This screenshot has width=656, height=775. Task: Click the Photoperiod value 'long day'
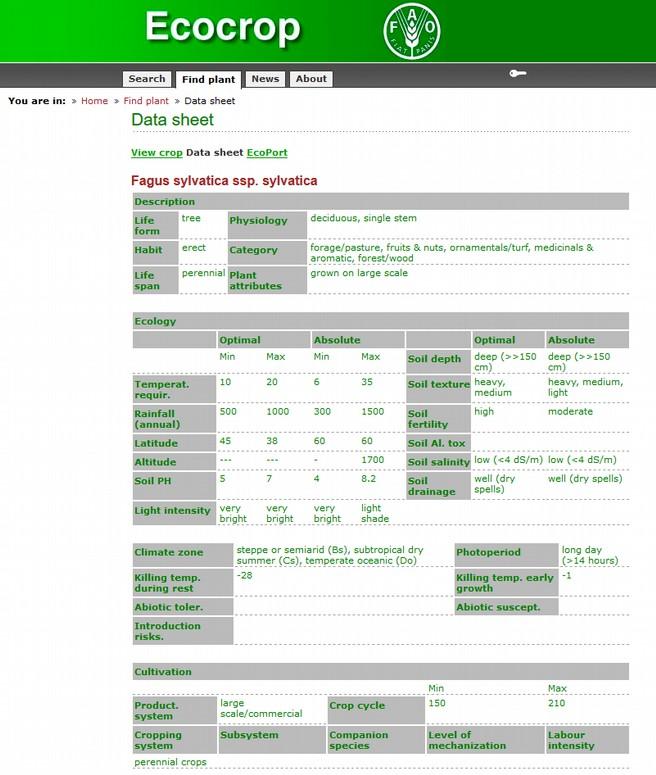coord(589,555)
